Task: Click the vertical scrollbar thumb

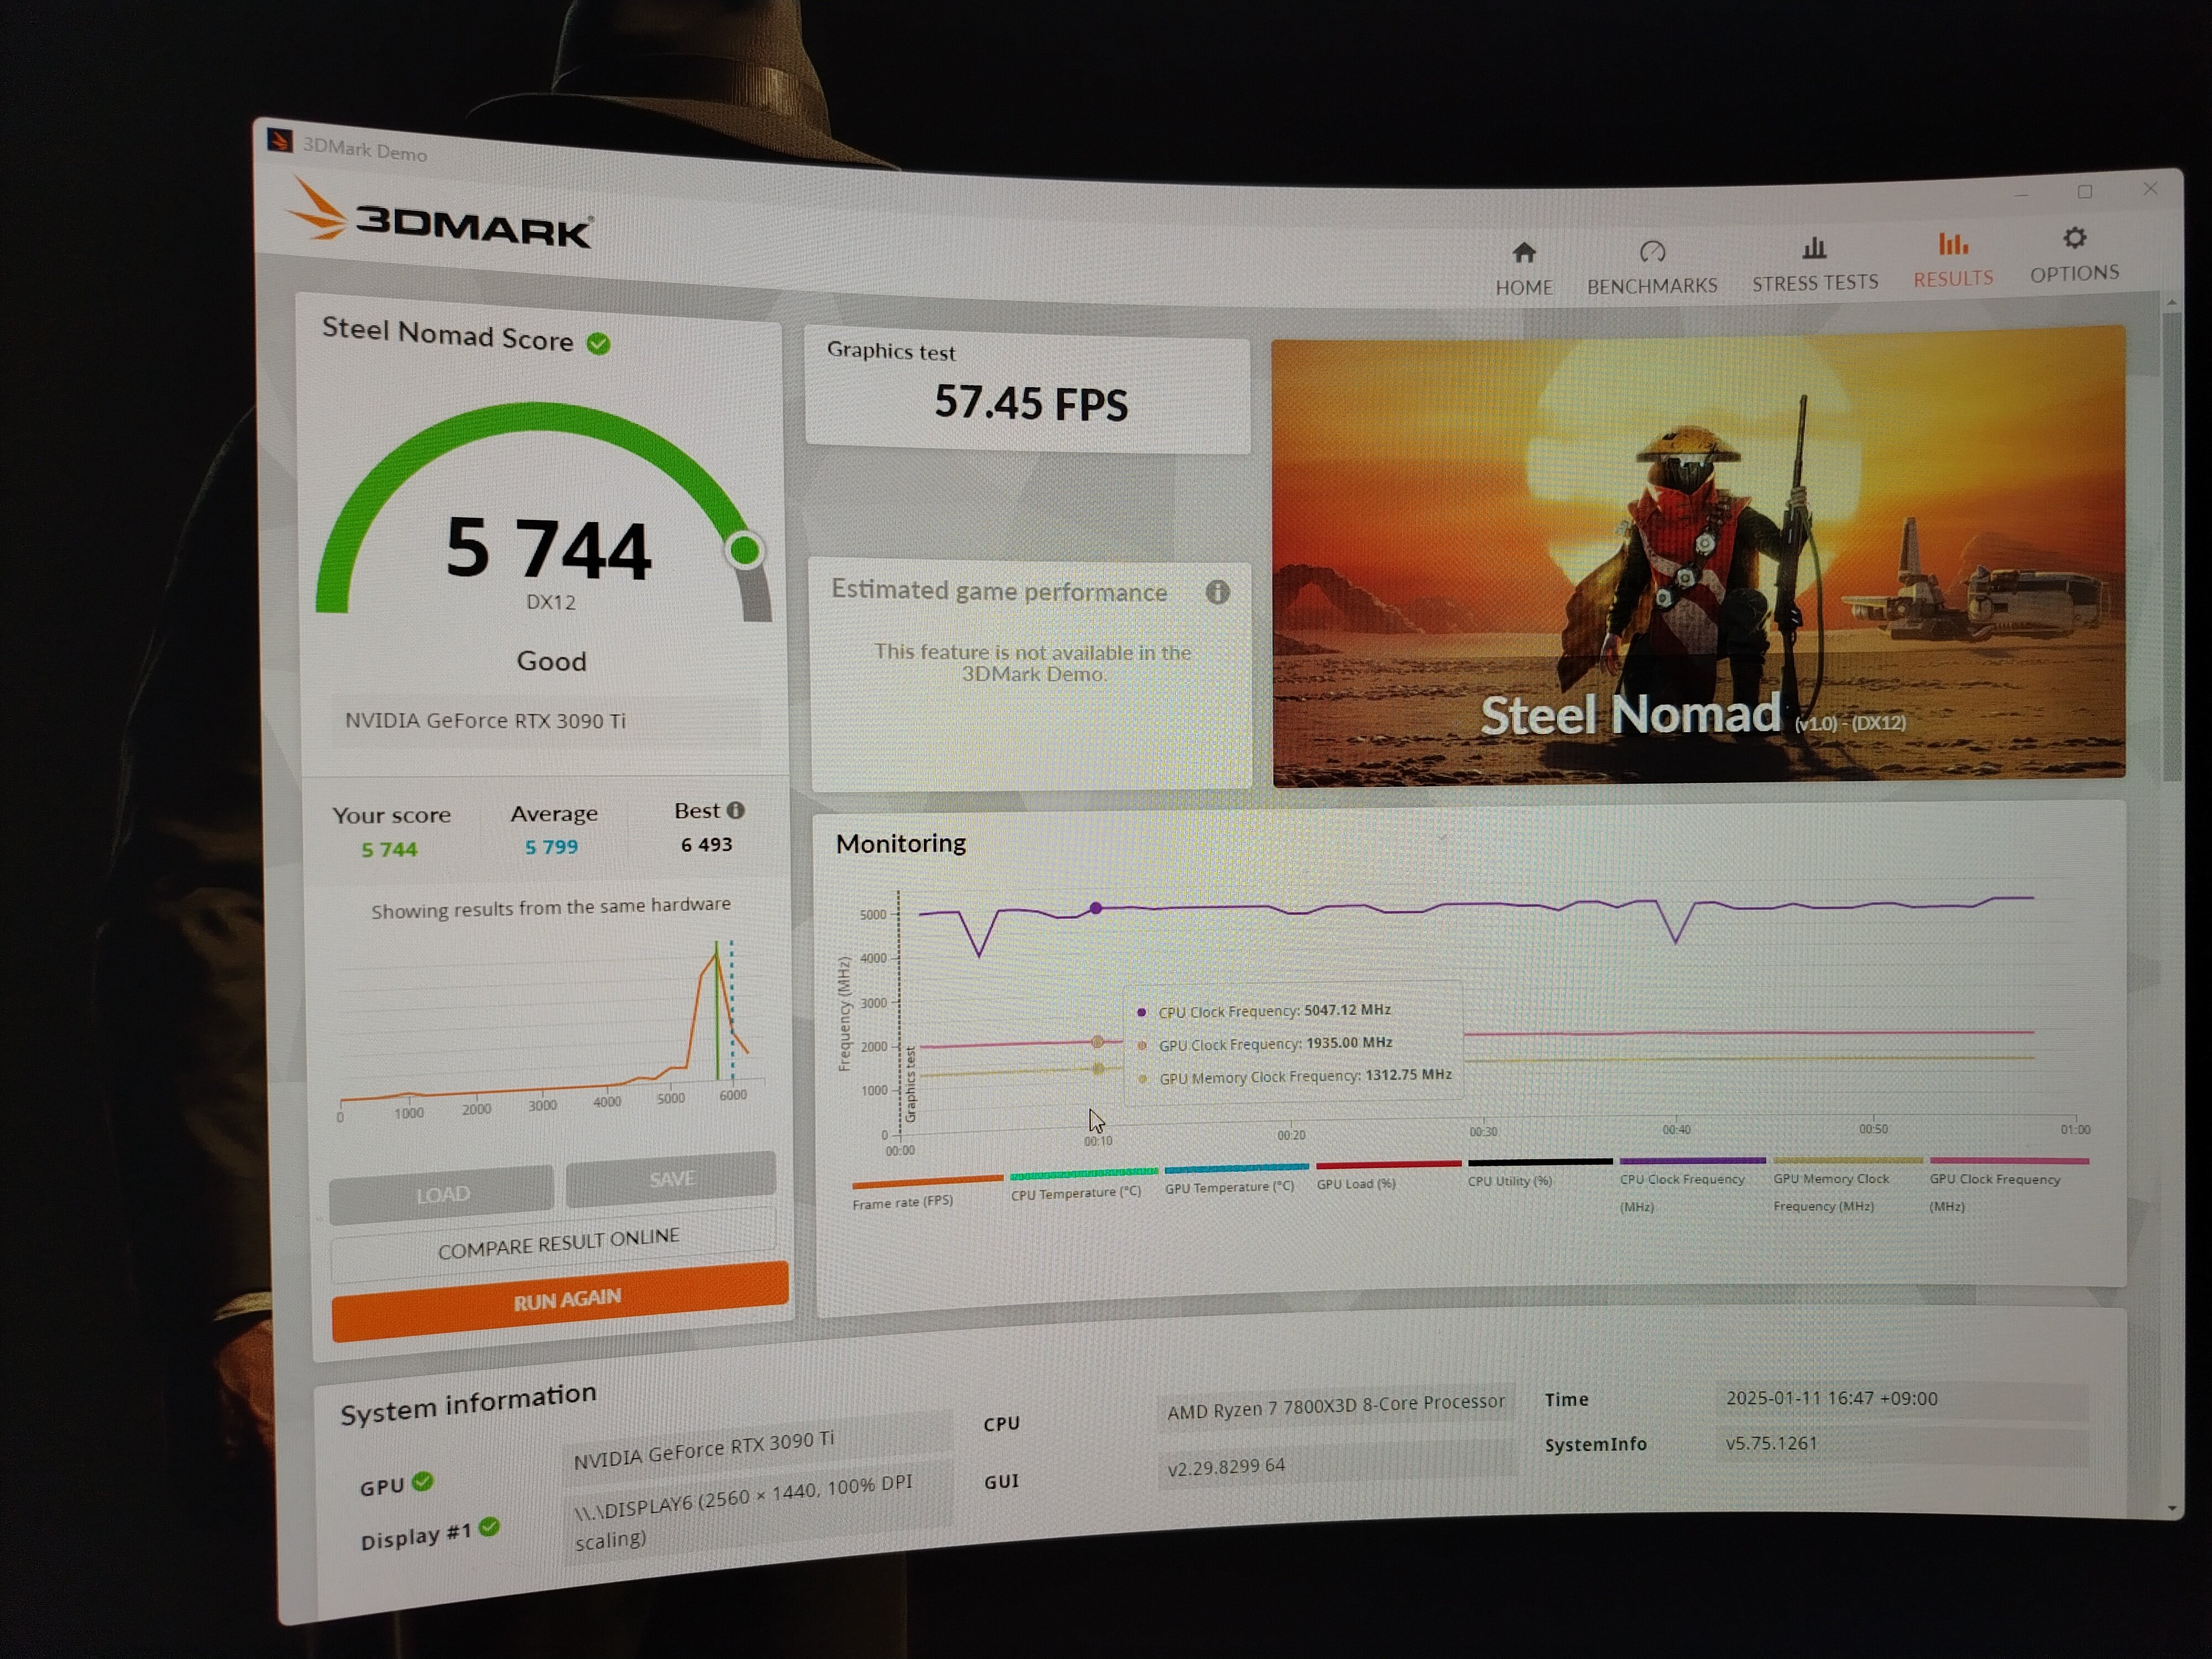Action: click(2171, 546)
